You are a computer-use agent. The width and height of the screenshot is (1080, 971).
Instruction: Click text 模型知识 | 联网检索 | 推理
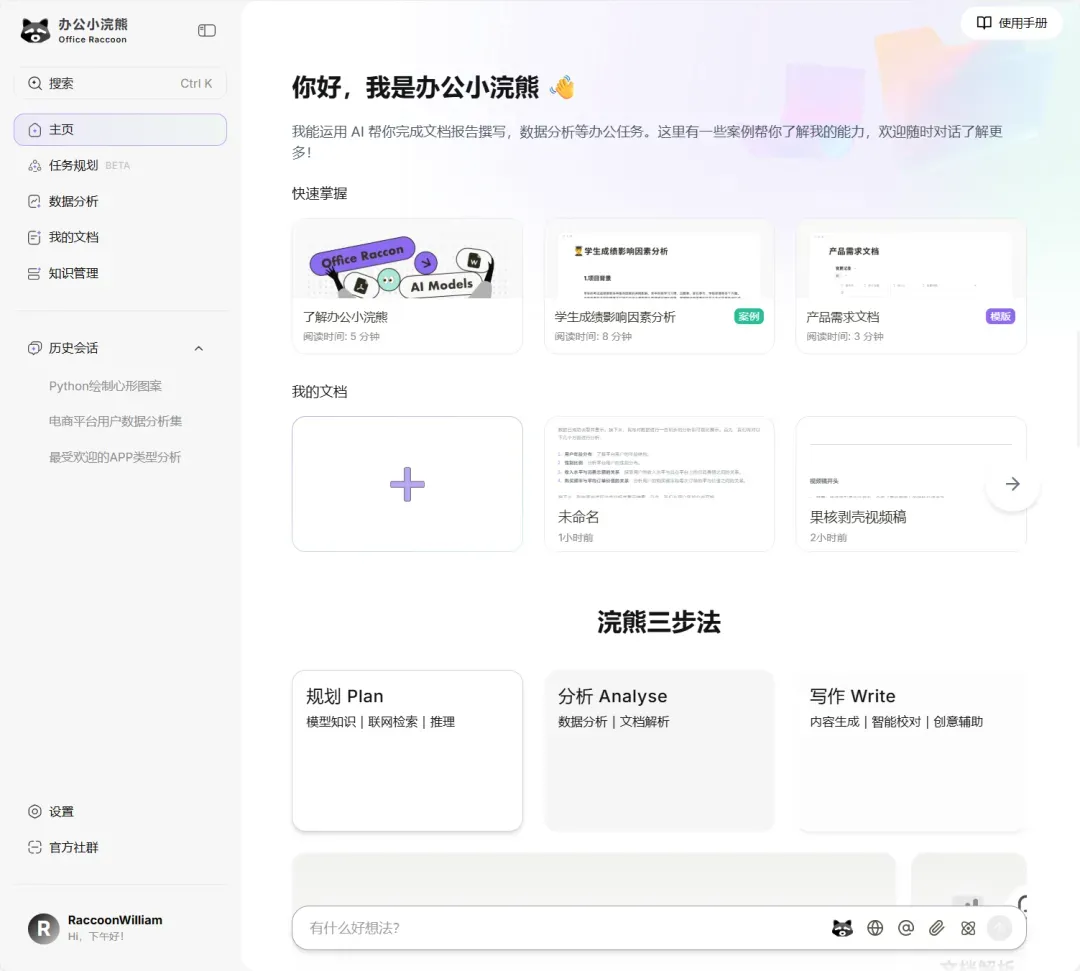(380, 722)
